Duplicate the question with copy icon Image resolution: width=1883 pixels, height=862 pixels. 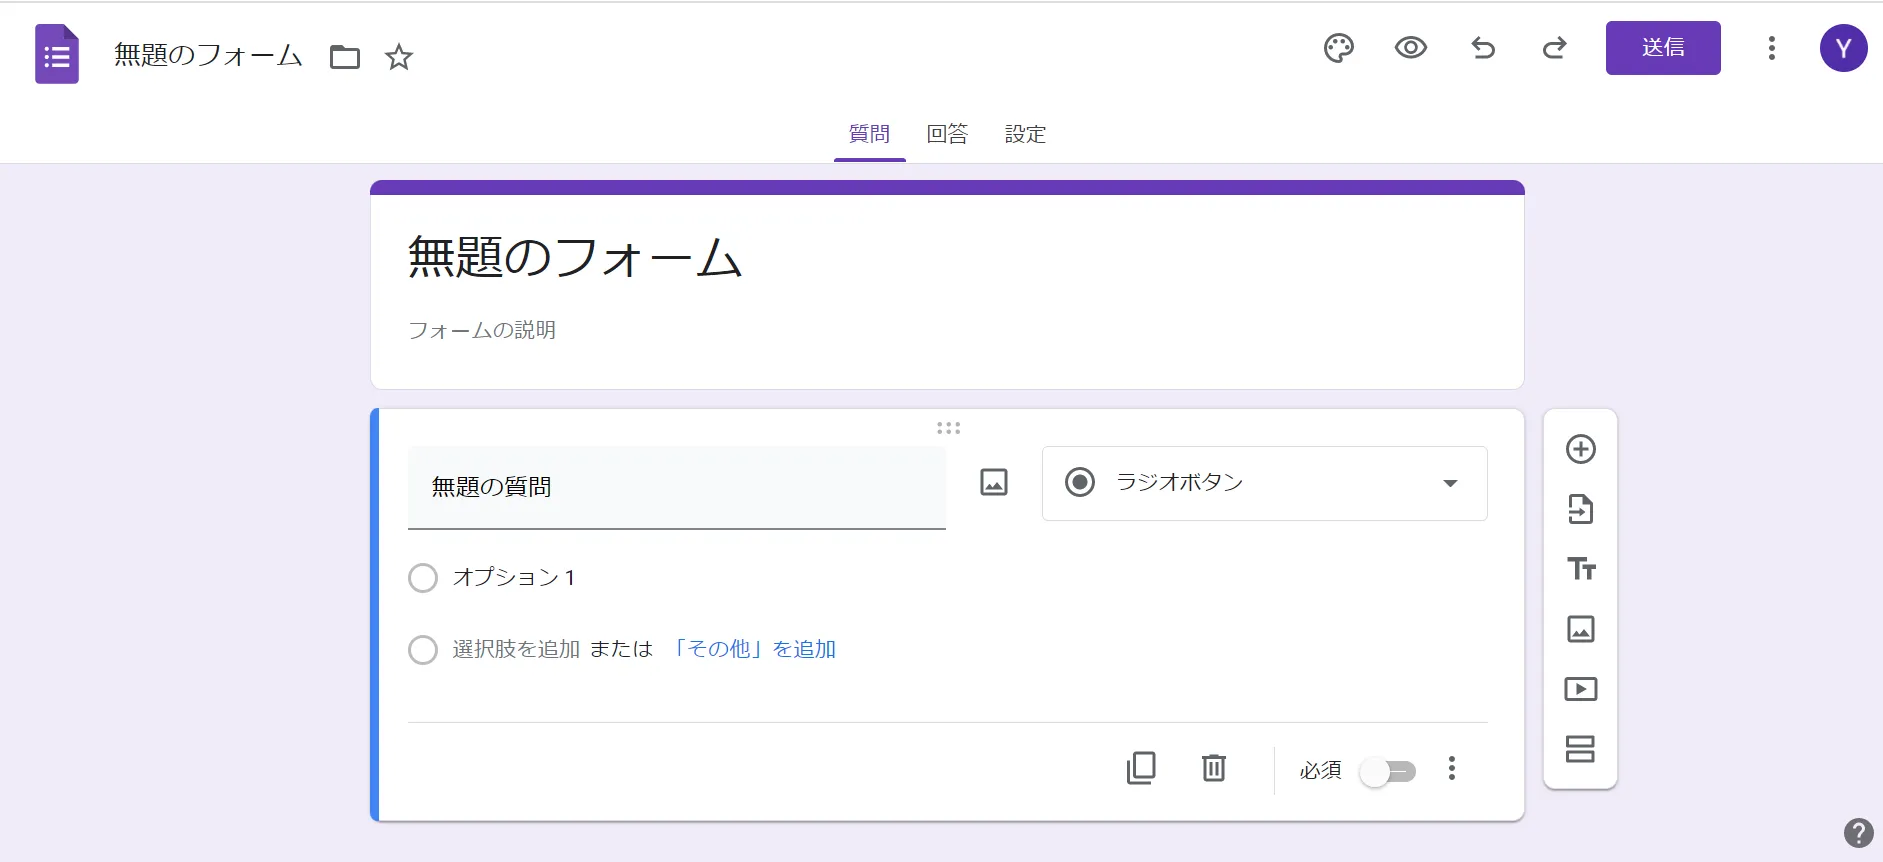pos(1141,768)
